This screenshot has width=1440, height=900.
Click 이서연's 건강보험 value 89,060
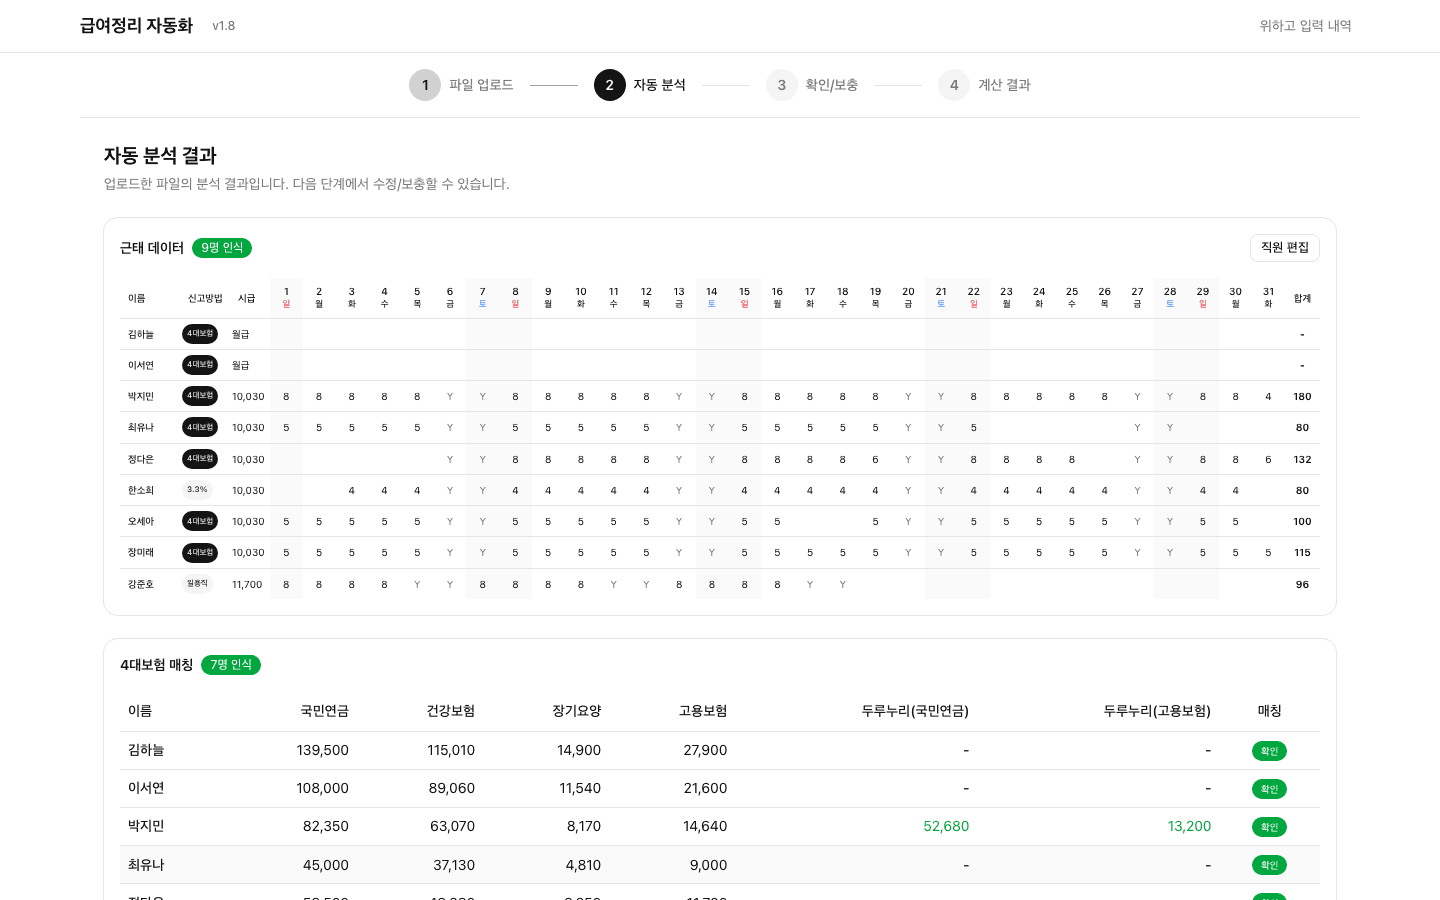tap(451, 788)
